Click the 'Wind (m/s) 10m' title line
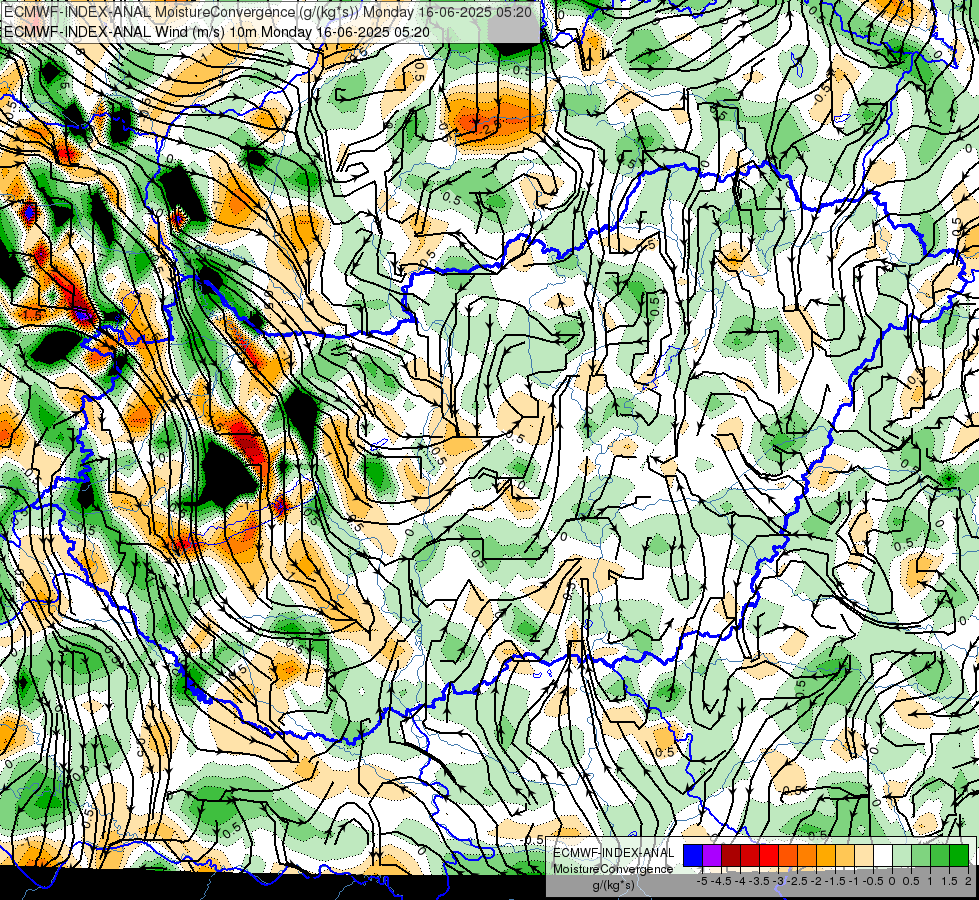 (x=216, y=31)
